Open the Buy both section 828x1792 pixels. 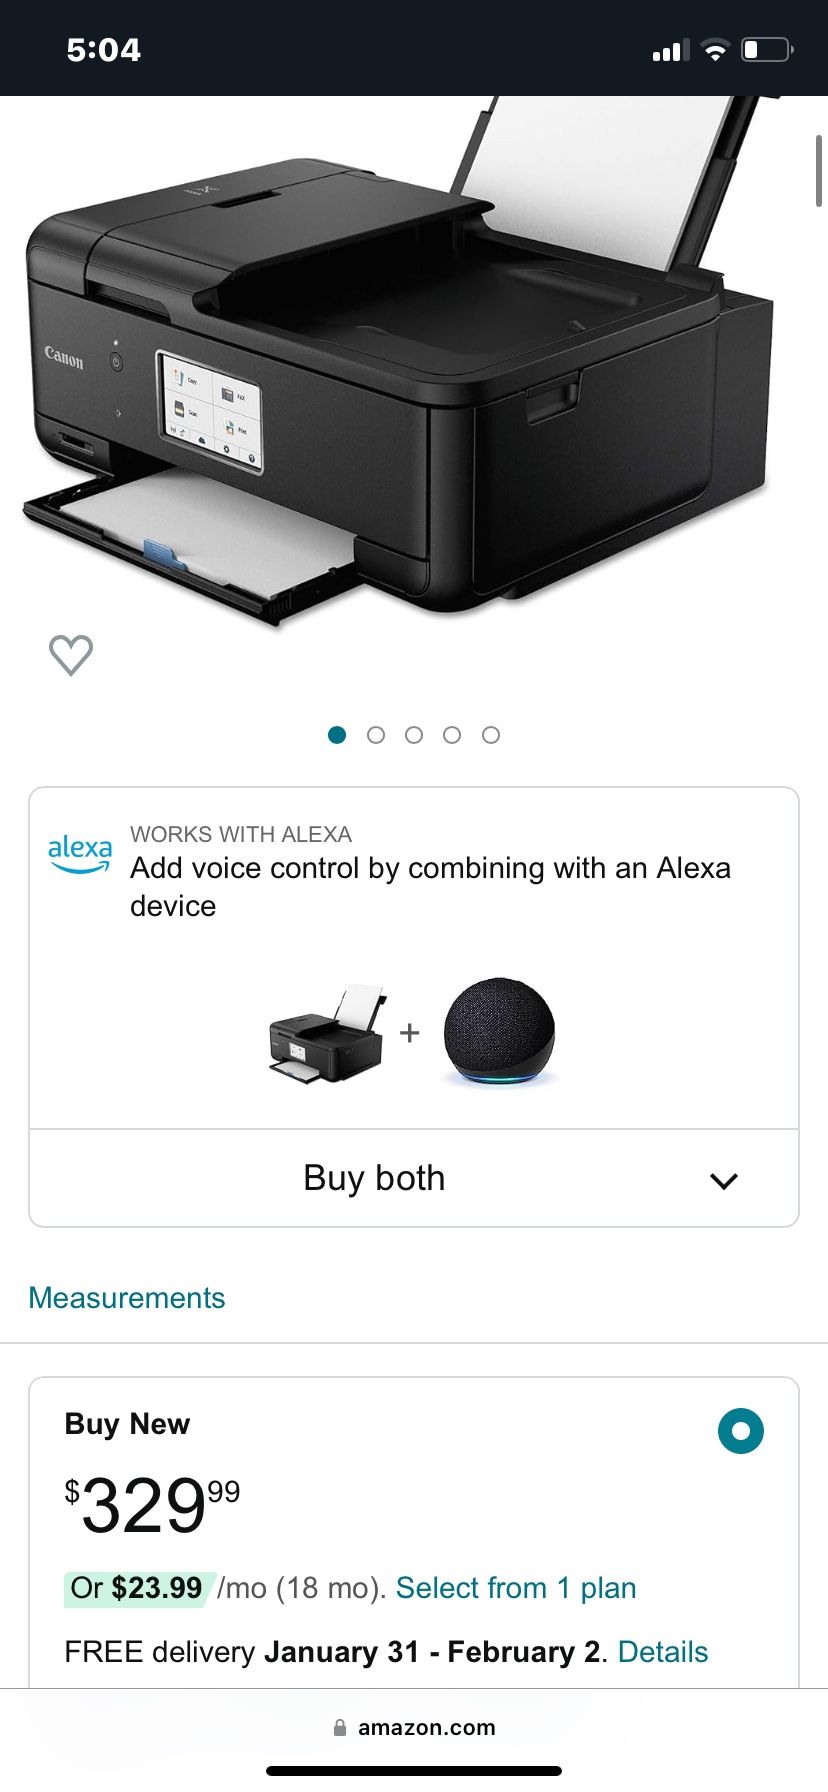[414, 1178]
